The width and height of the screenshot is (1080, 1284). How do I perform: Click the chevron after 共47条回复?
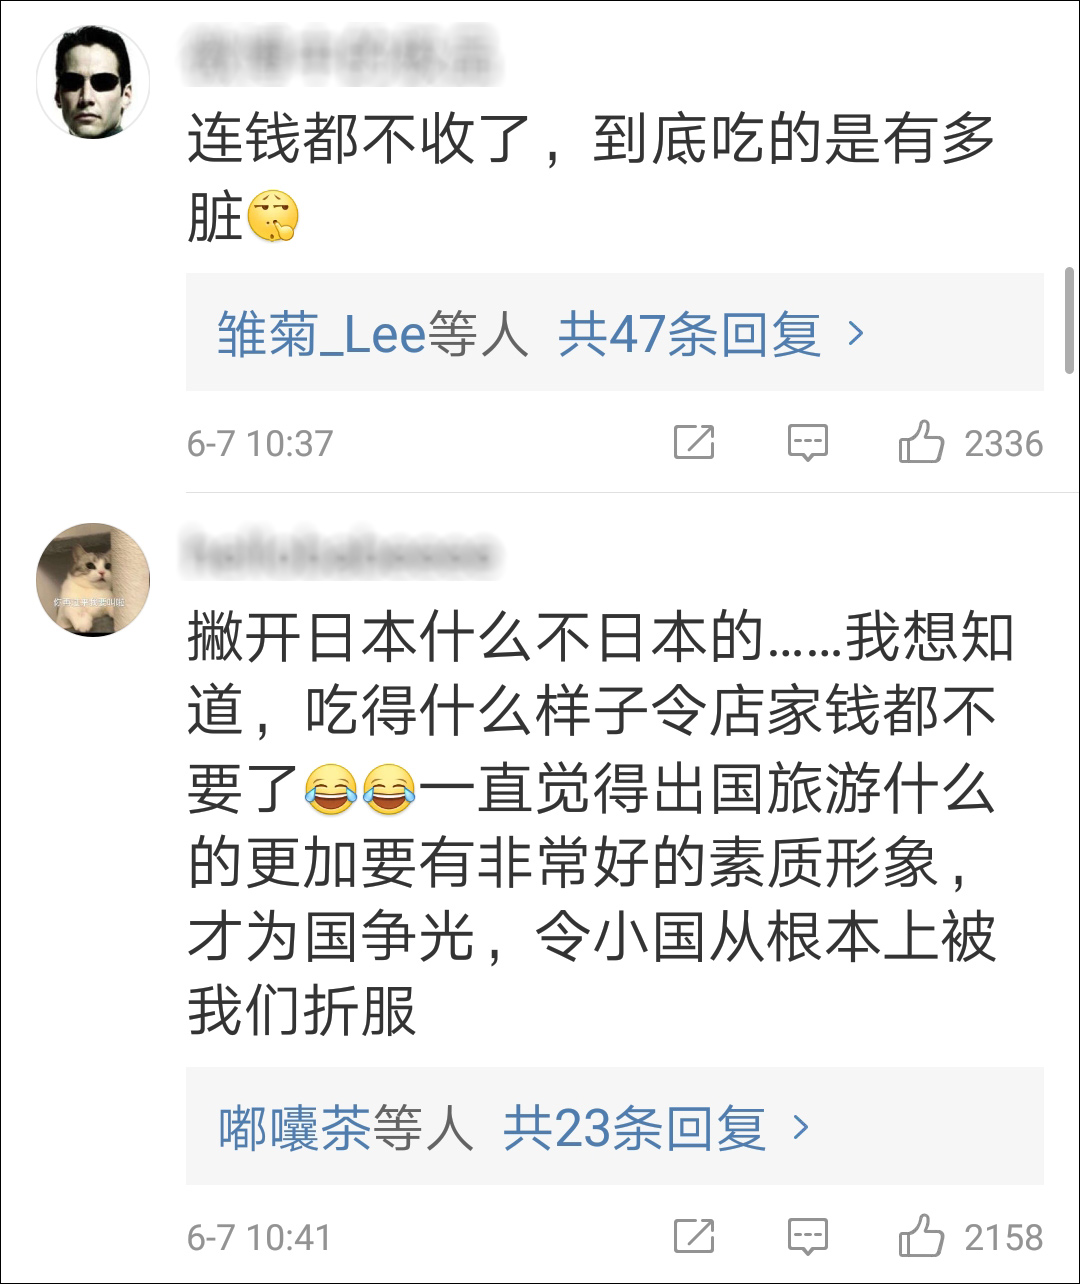pos(856,333)
